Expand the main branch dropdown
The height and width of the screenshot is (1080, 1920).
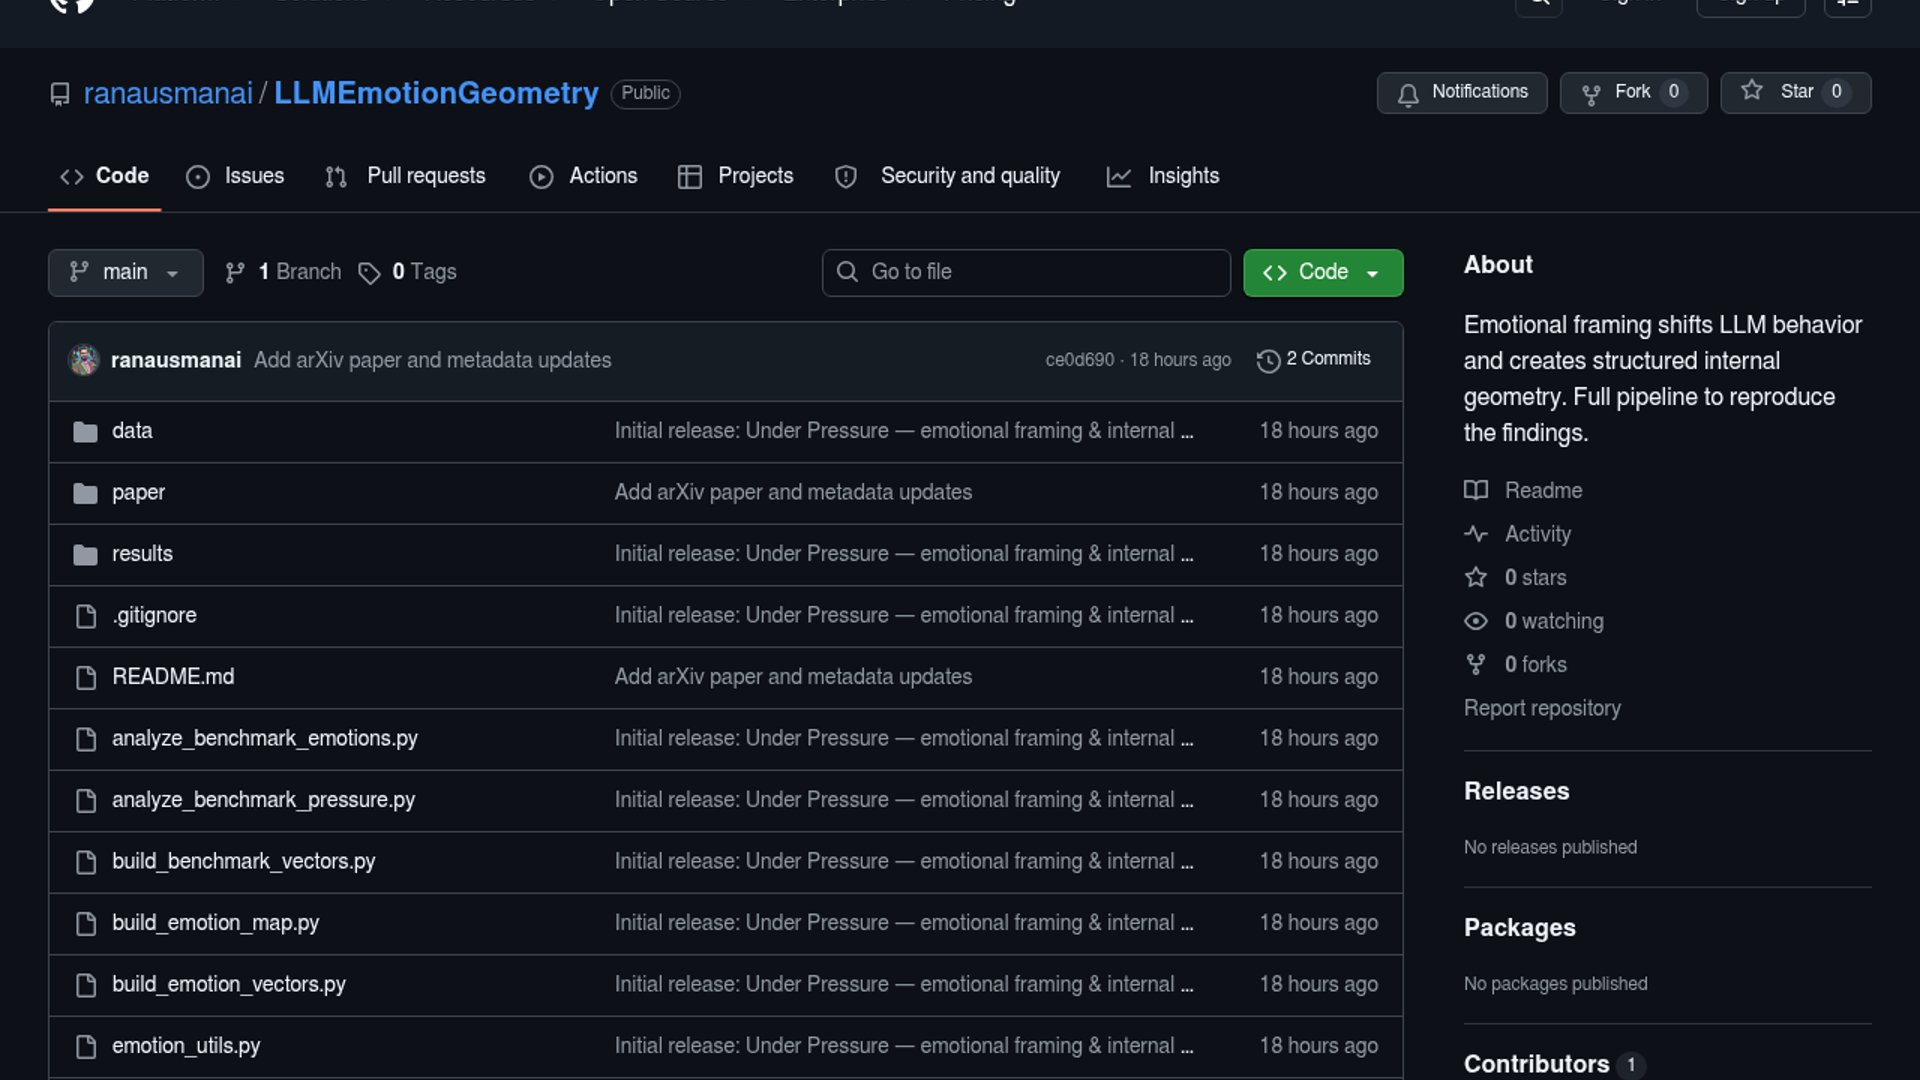point(125,272)
